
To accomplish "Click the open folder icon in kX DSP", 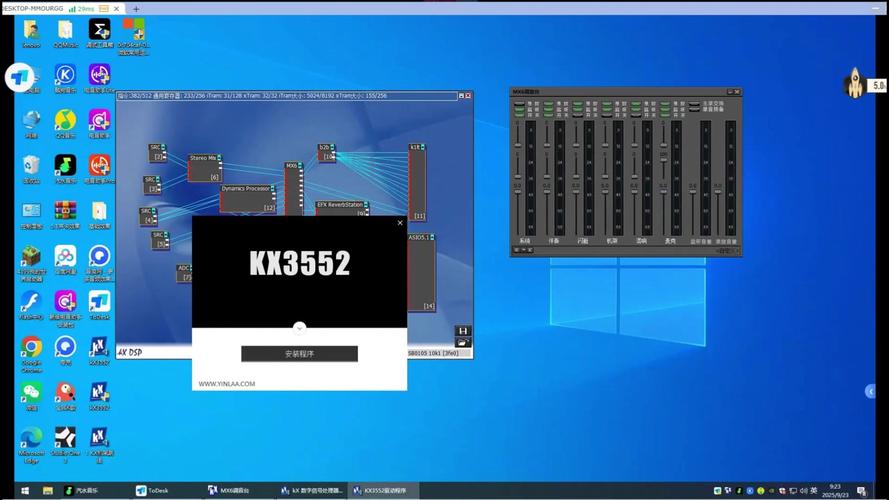I will [x=462, y=342].
